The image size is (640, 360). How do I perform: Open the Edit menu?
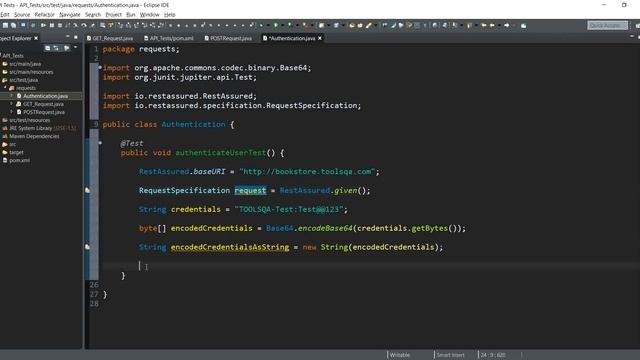pyautogui.click(x=5, y=15)
